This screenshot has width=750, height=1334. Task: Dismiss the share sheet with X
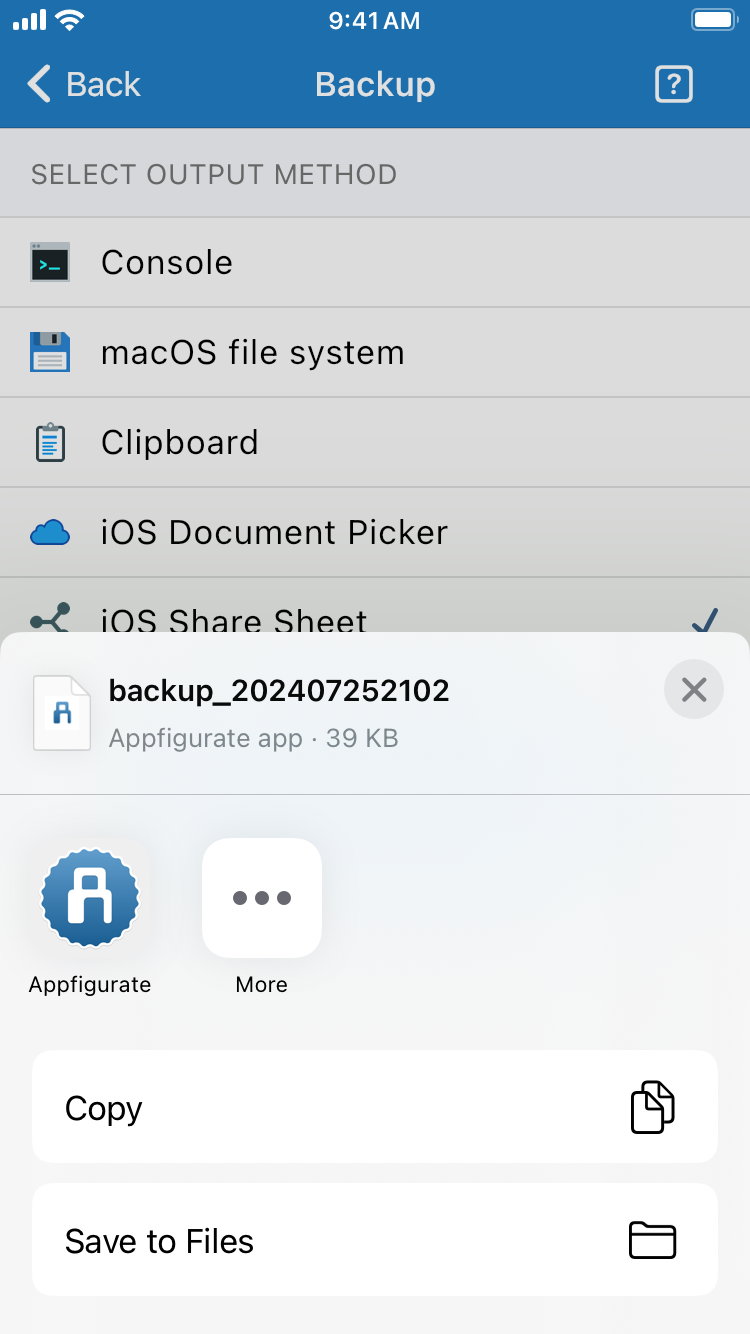[694, 690]
